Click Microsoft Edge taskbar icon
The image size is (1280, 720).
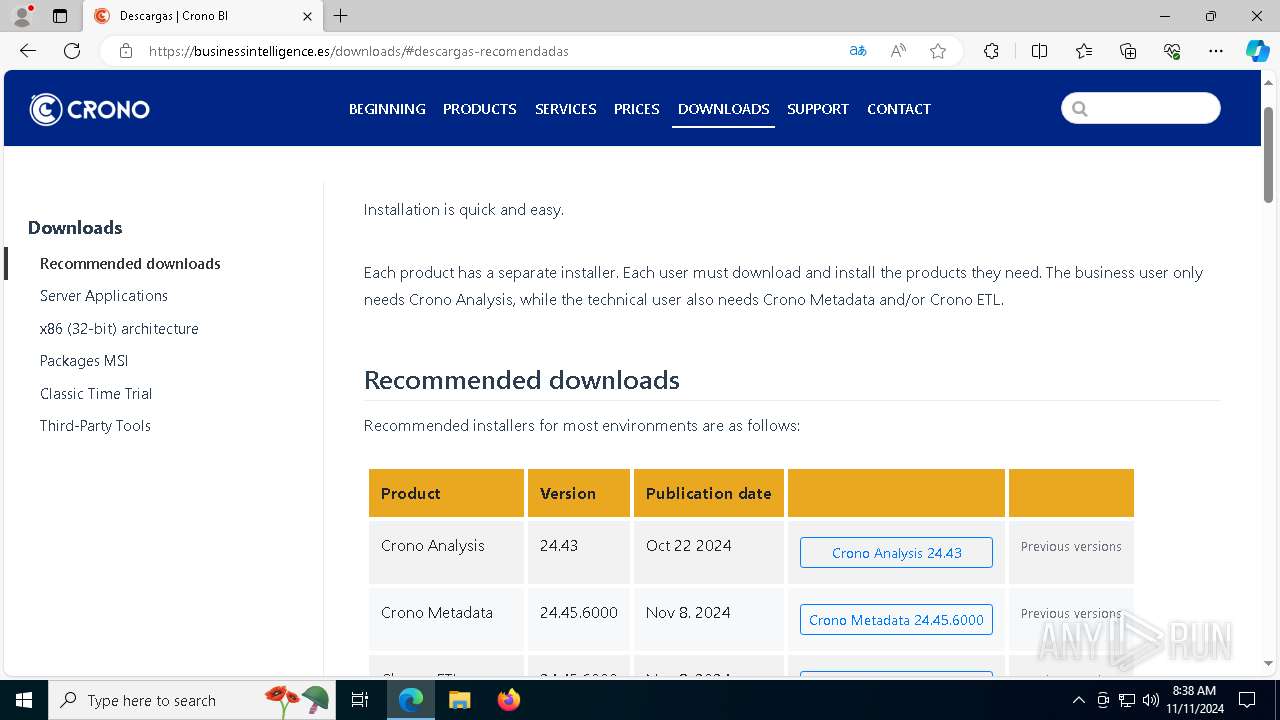pyautogui.click(x=411, y=700)
